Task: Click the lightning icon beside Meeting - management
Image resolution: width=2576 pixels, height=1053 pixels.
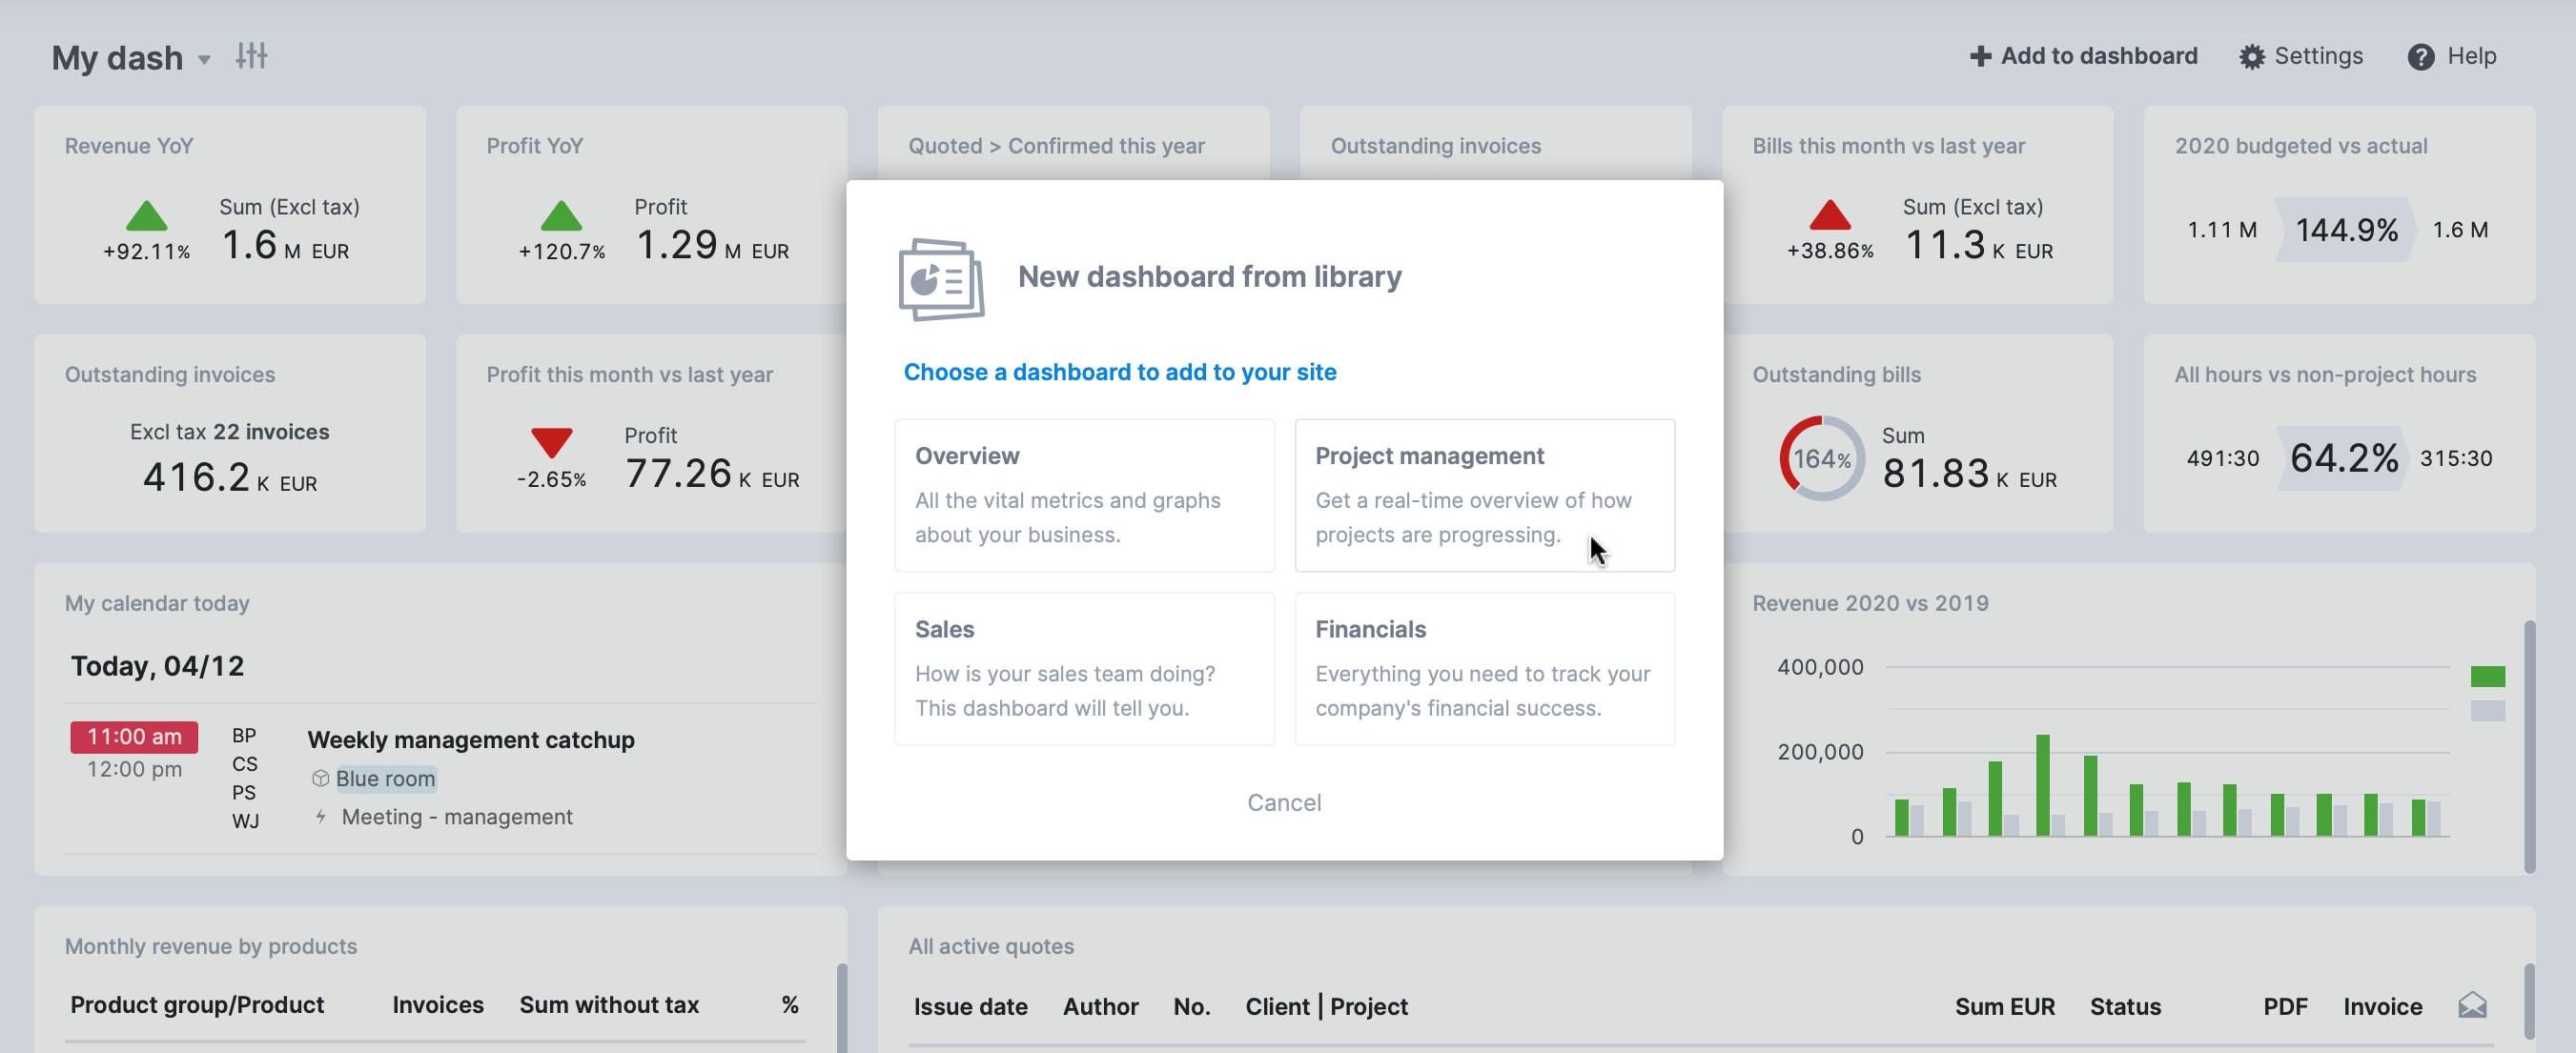Action: tap(320, 817)
